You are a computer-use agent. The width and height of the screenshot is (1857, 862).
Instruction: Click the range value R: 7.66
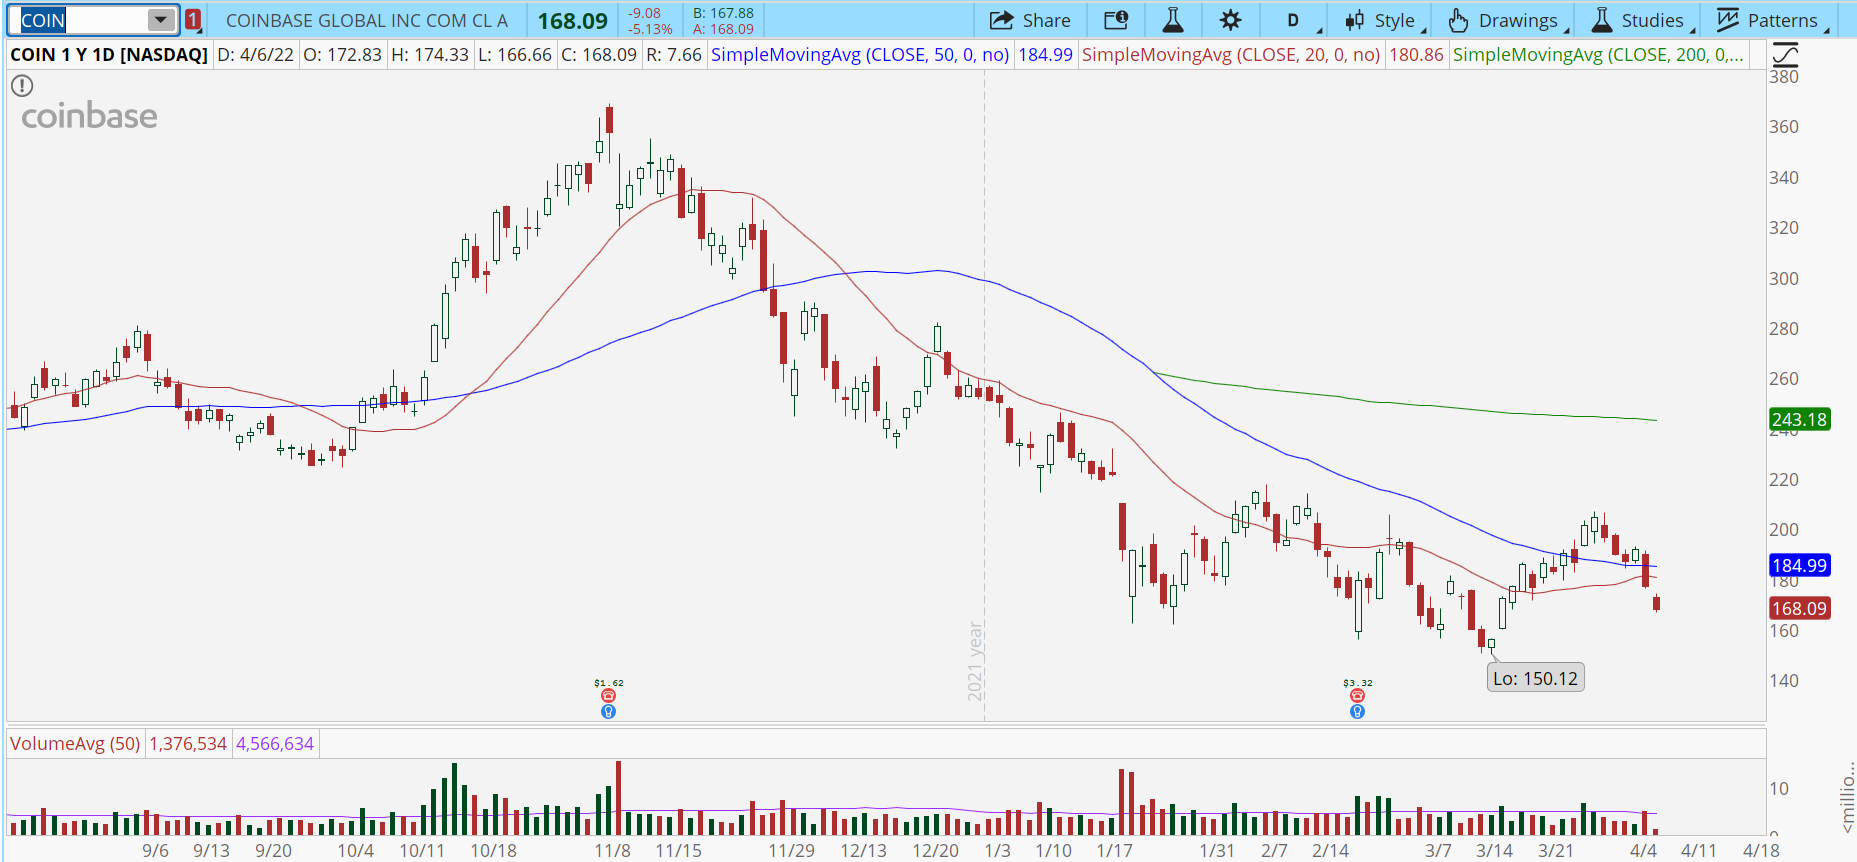674,55
